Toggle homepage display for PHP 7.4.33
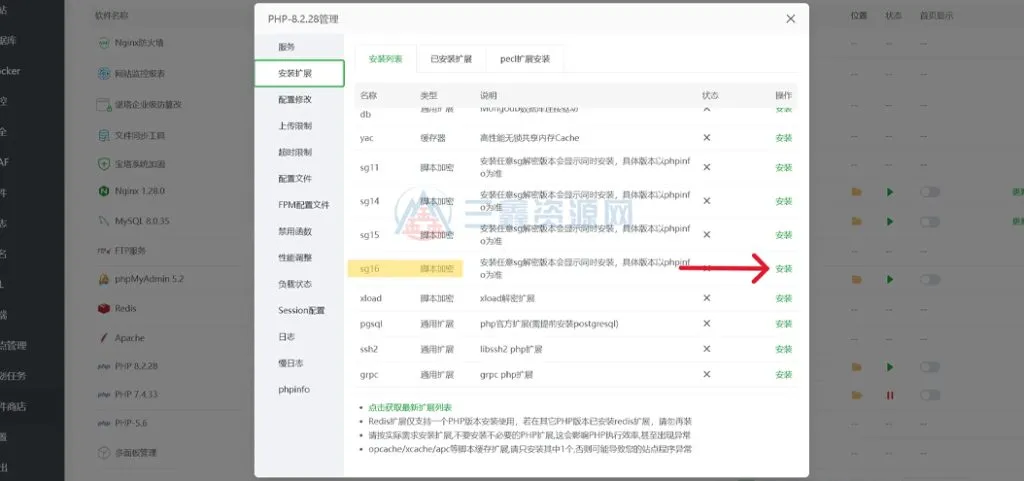1024x481 pixels. 930,395
